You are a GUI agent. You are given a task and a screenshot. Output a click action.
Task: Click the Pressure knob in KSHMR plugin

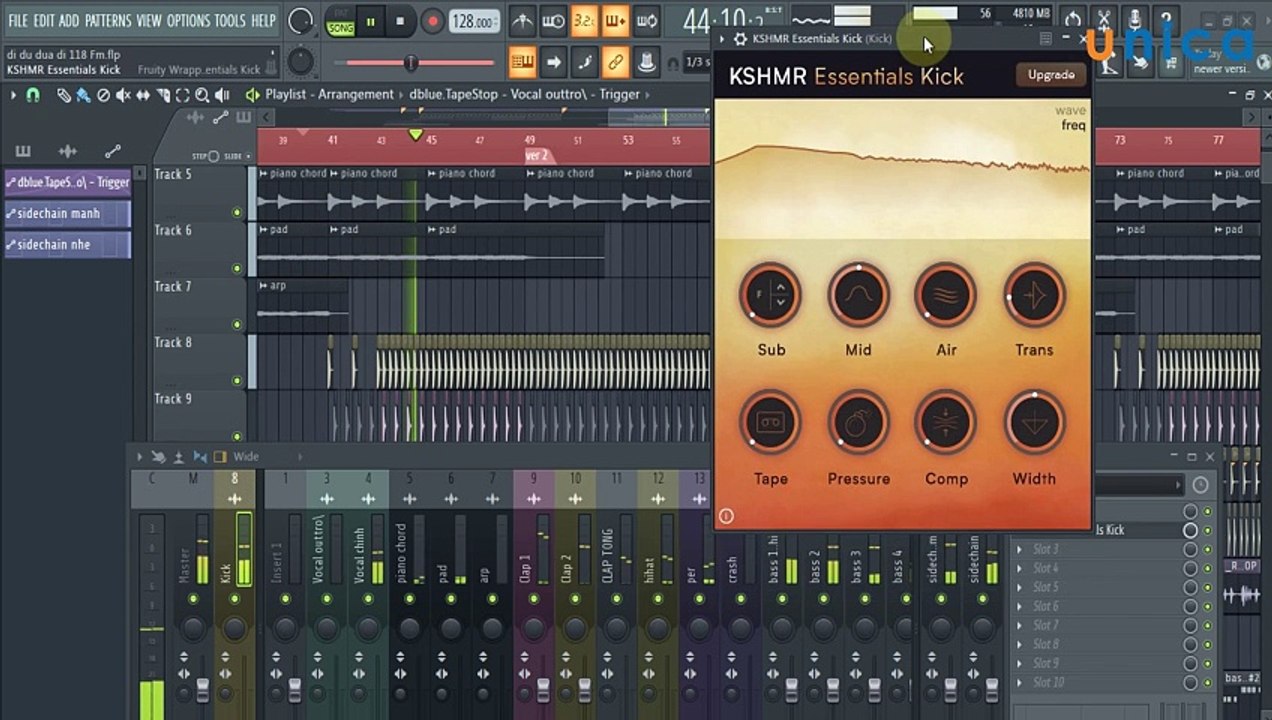click(858, 422)
